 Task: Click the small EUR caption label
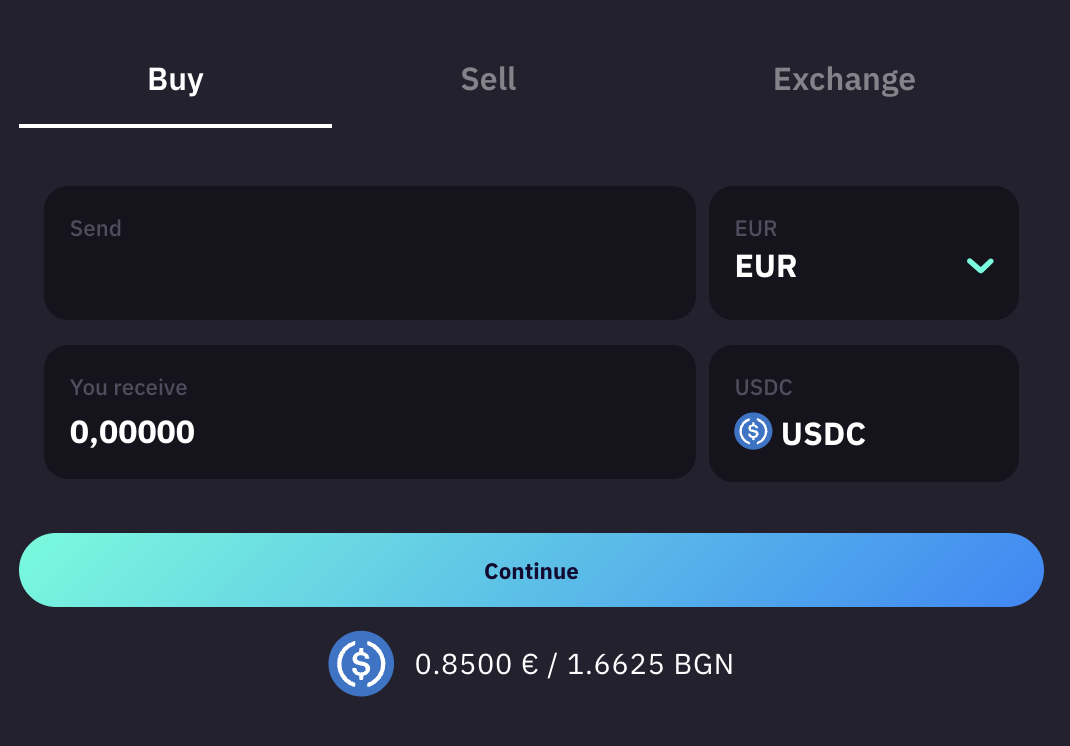tap(756, 229)
